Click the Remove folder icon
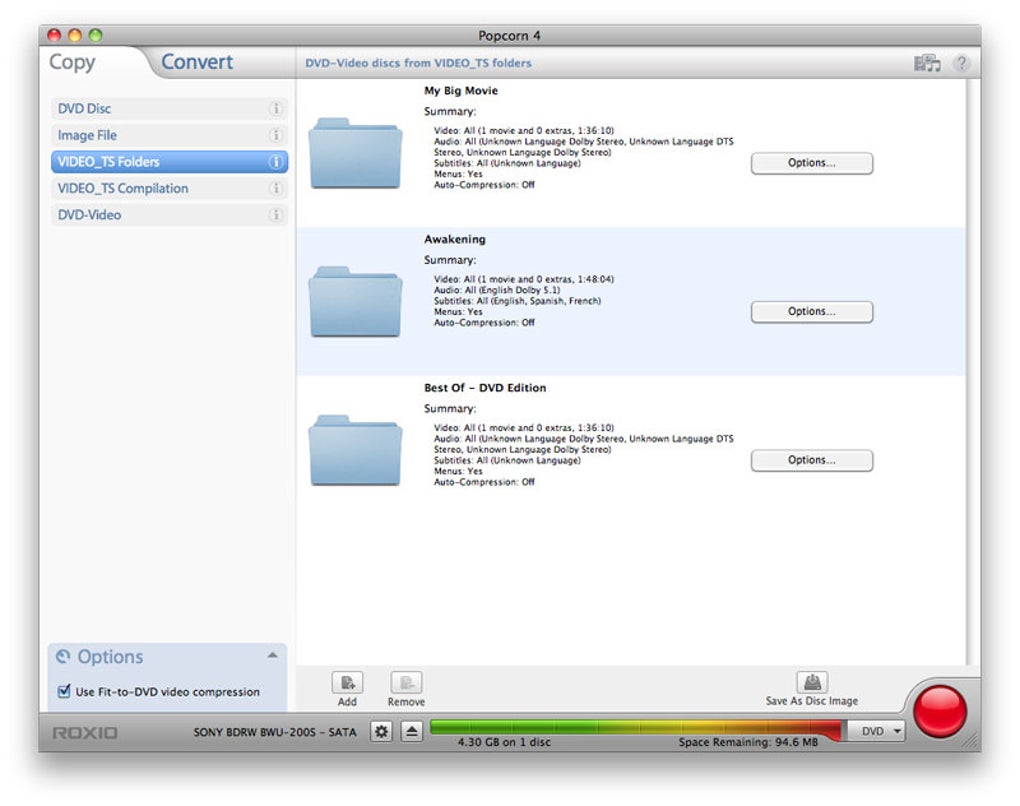 (x=407, y=682)
